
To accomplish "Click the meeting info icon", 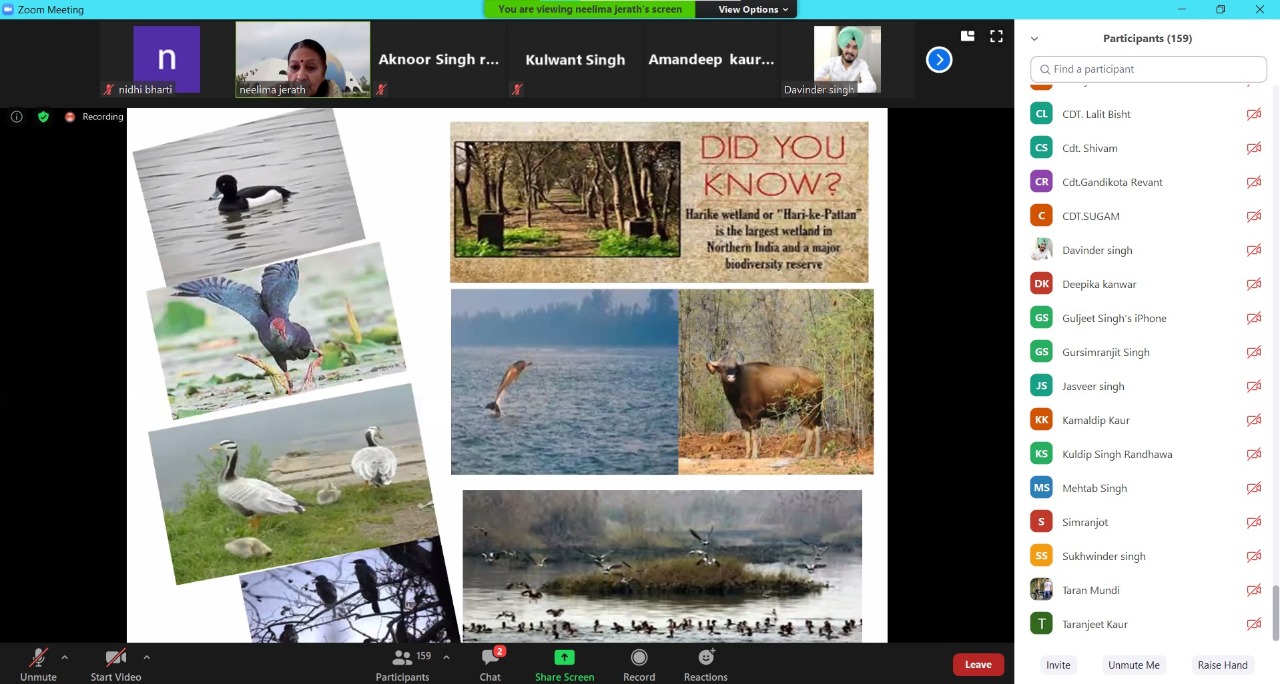I will tap(17, 117).
